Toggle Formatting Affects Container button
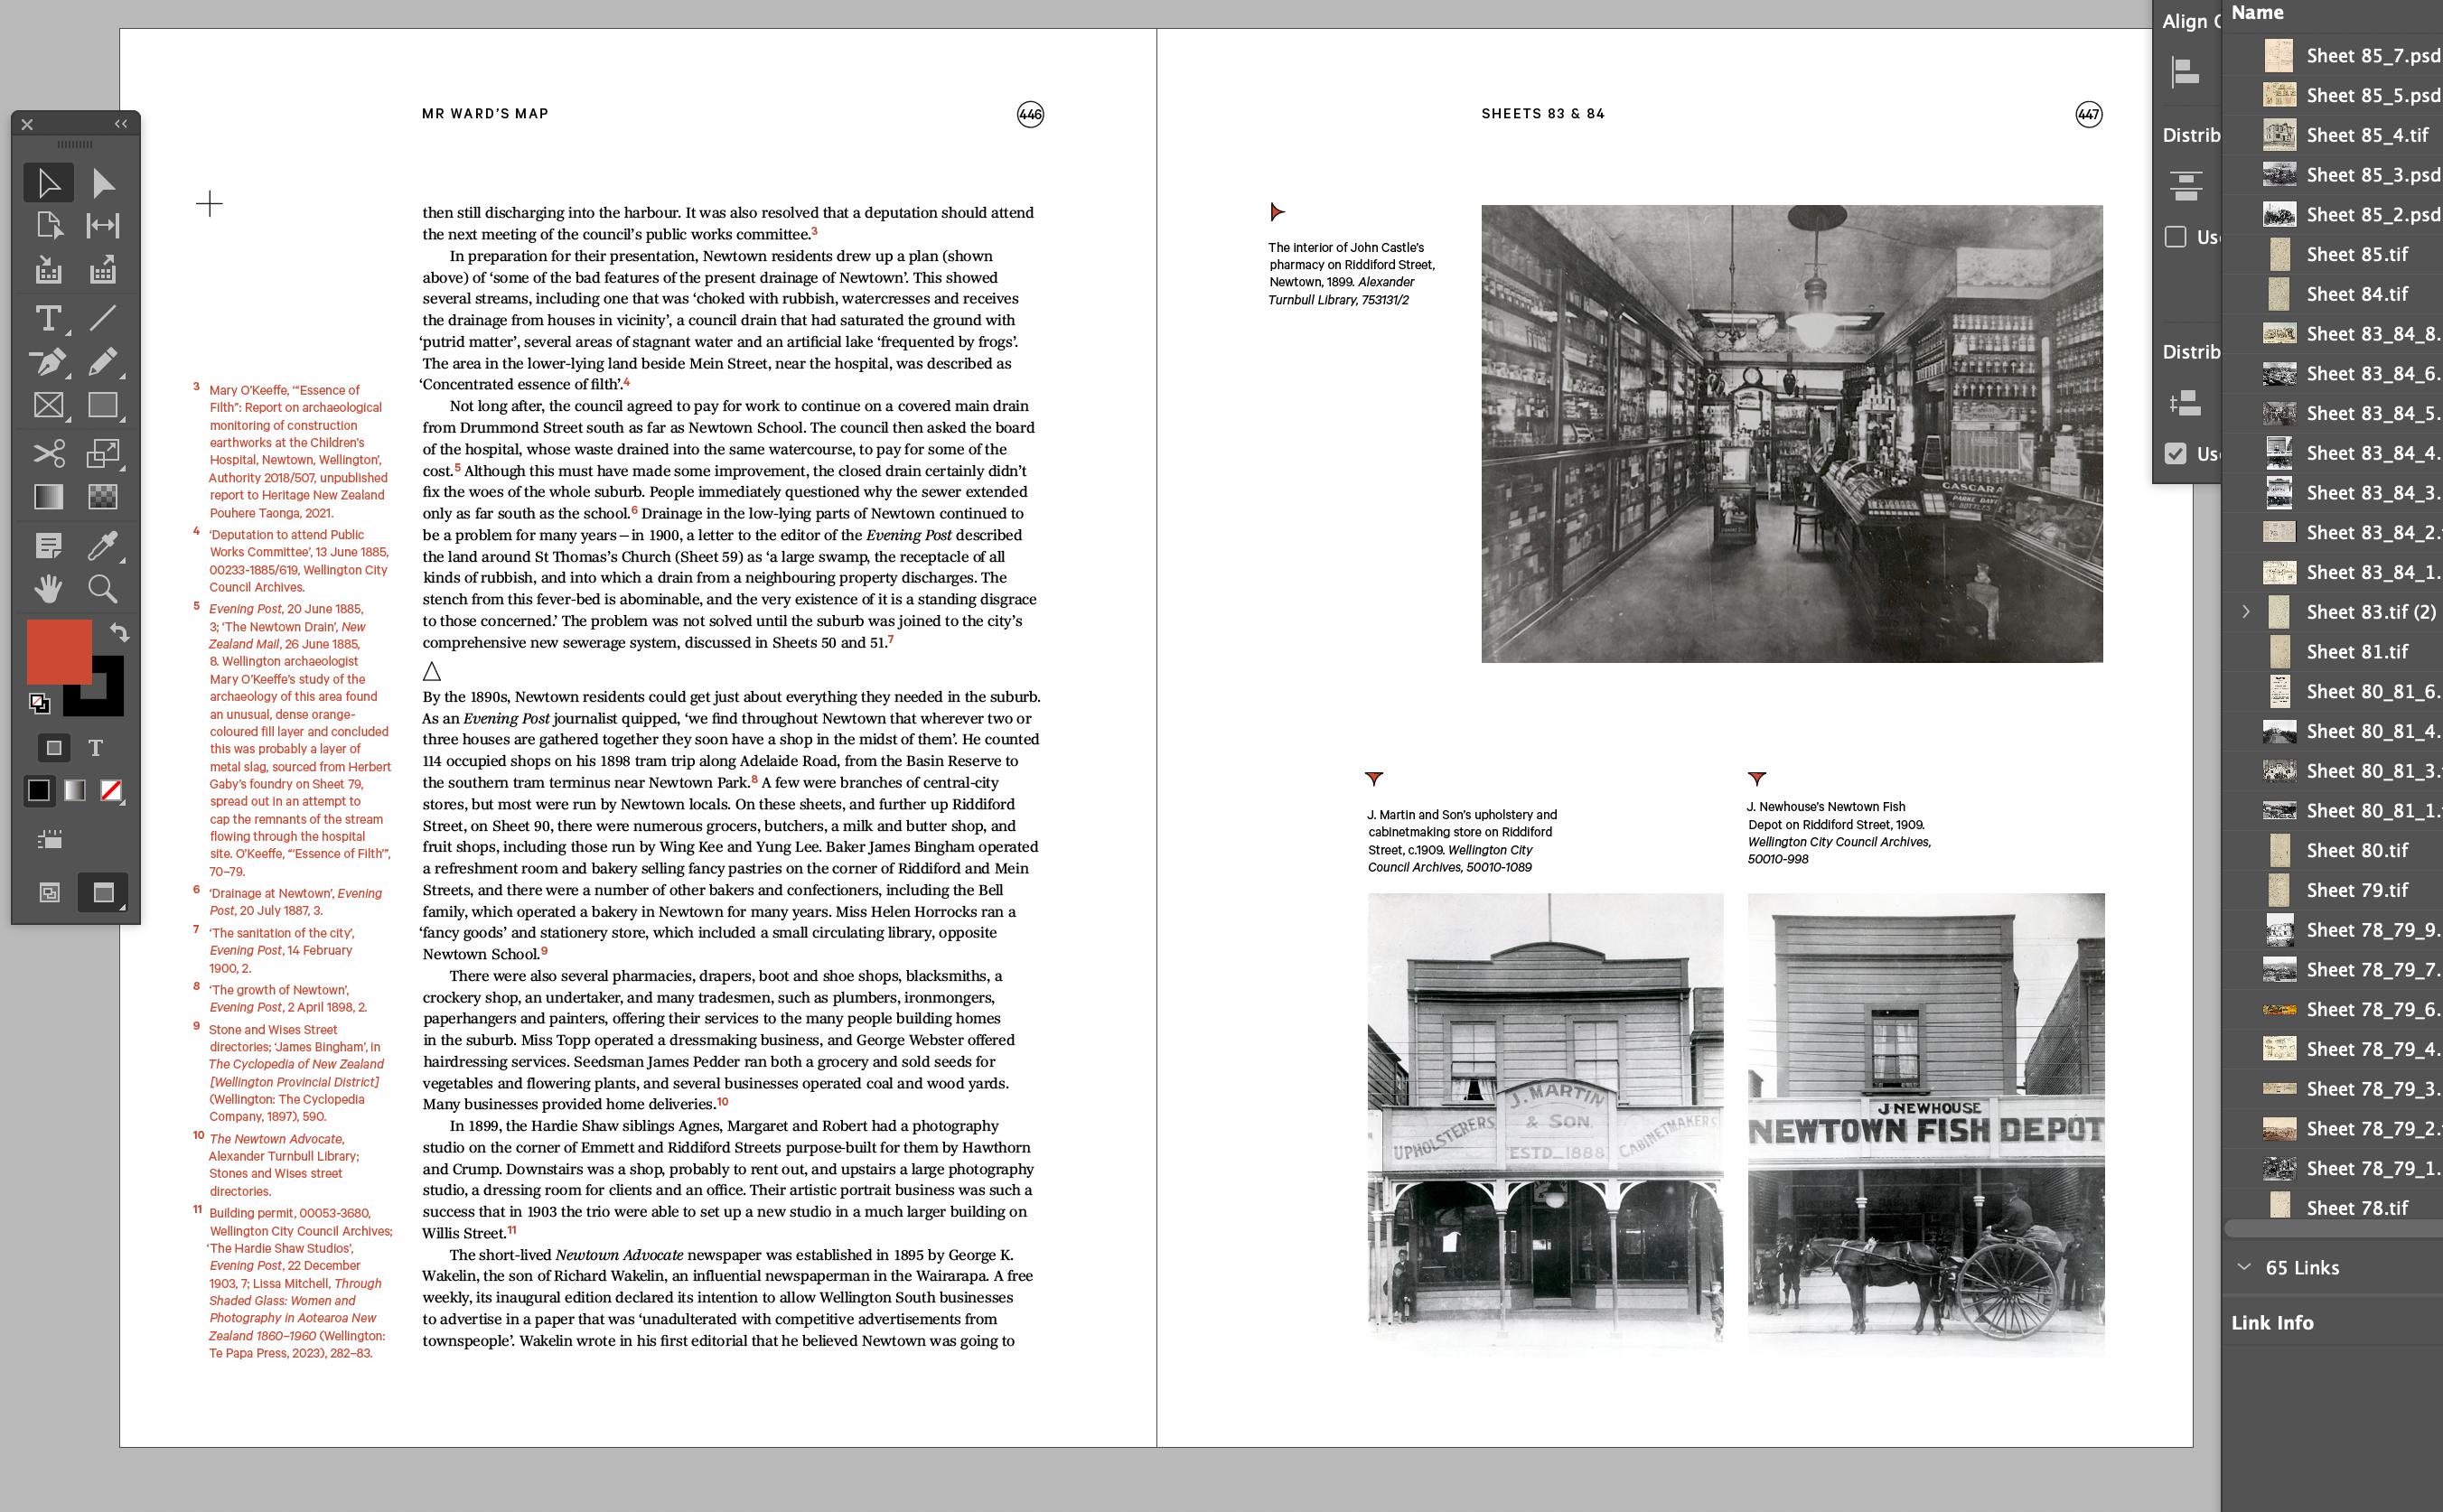The height and width of the screenshot is (1512, 2443). pos(54,748)
